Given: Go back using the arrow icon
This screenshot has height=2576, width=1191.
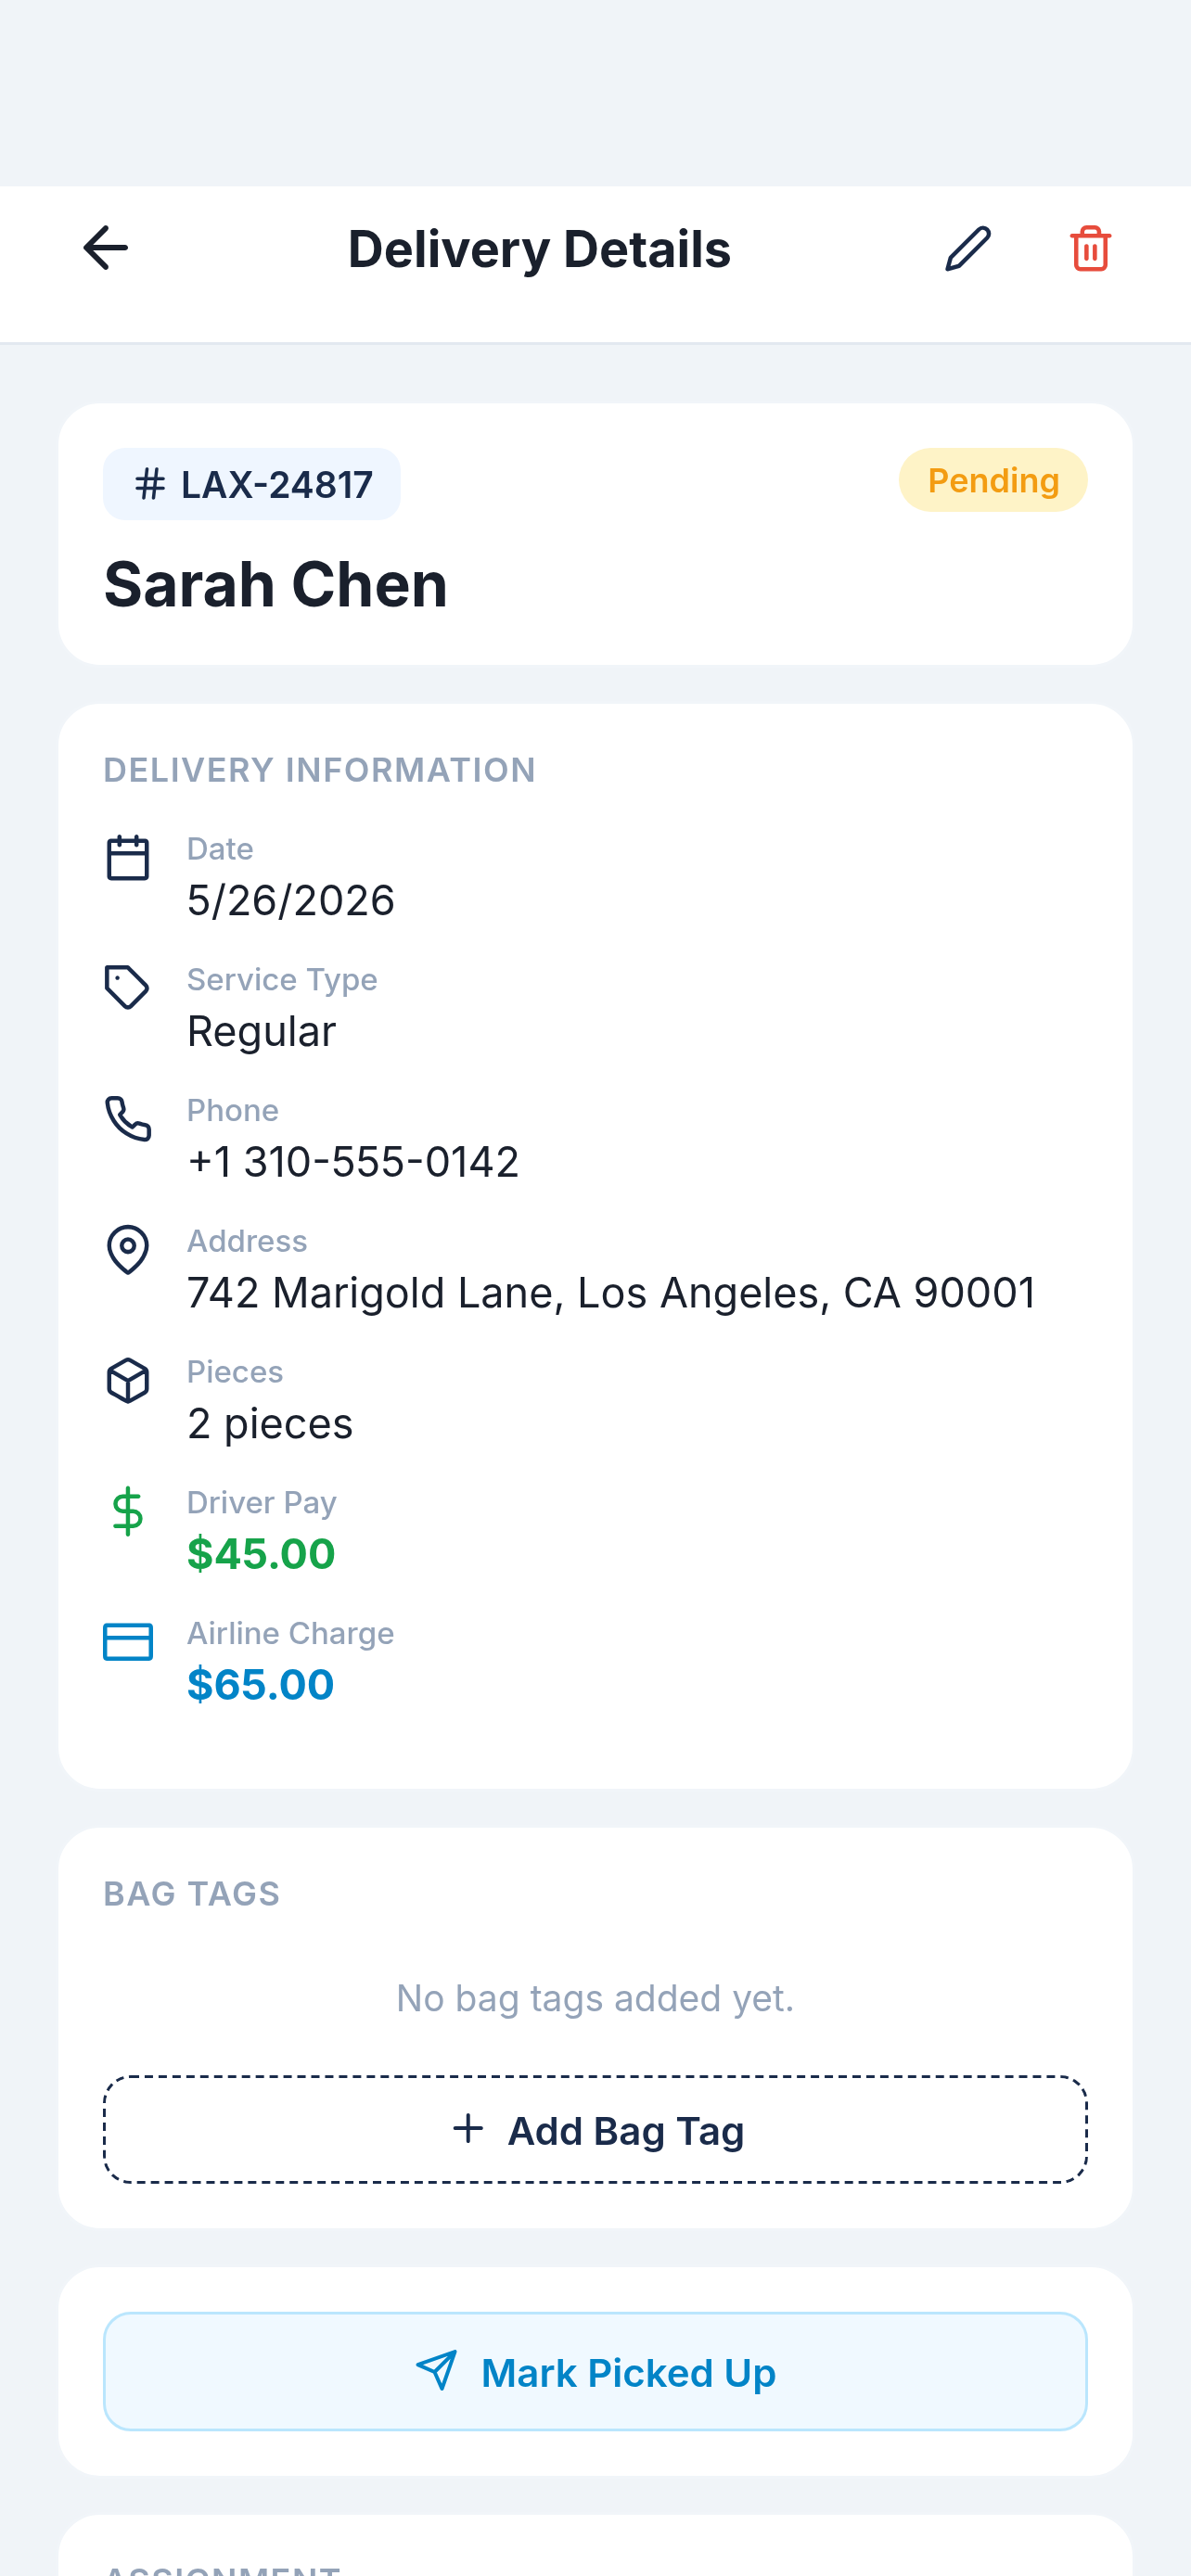Looking at the screenshot, I should pyautogui.click(x=105, y=248).
